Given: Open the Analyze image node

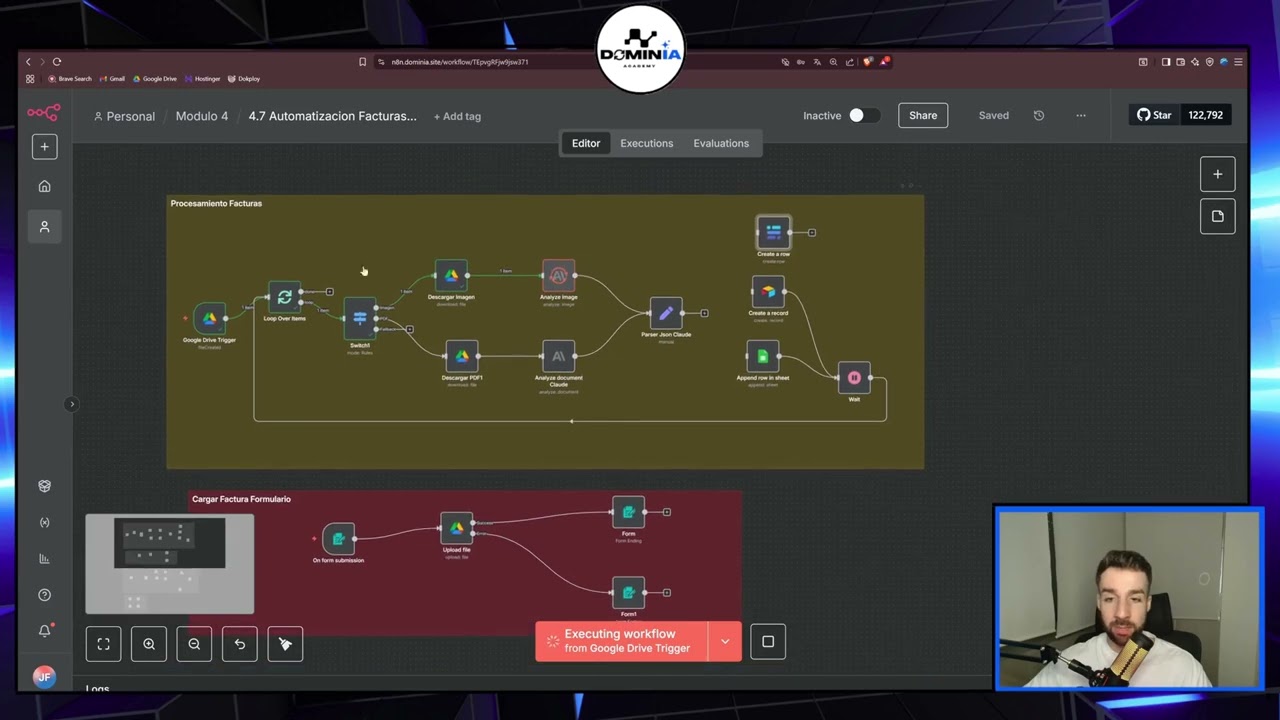Looking at the screenshot, I should click(x=558, y=275).
